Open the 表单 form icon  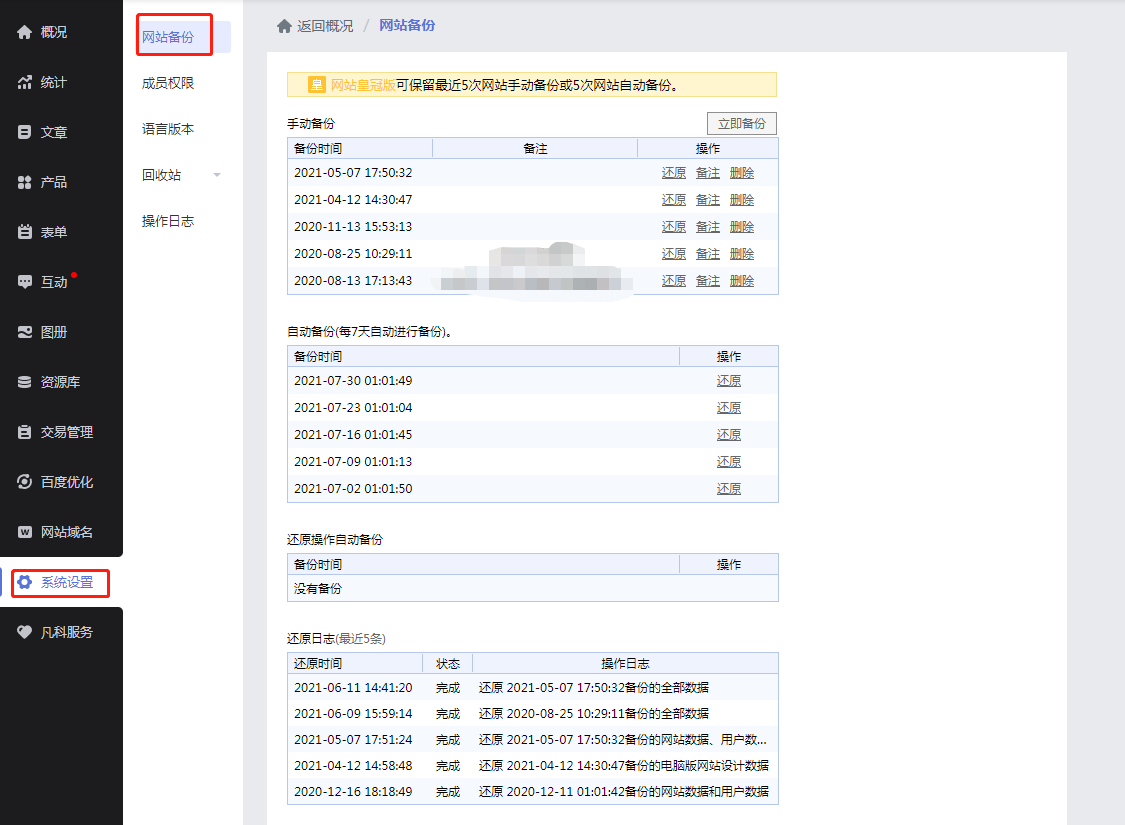point(24,232)
